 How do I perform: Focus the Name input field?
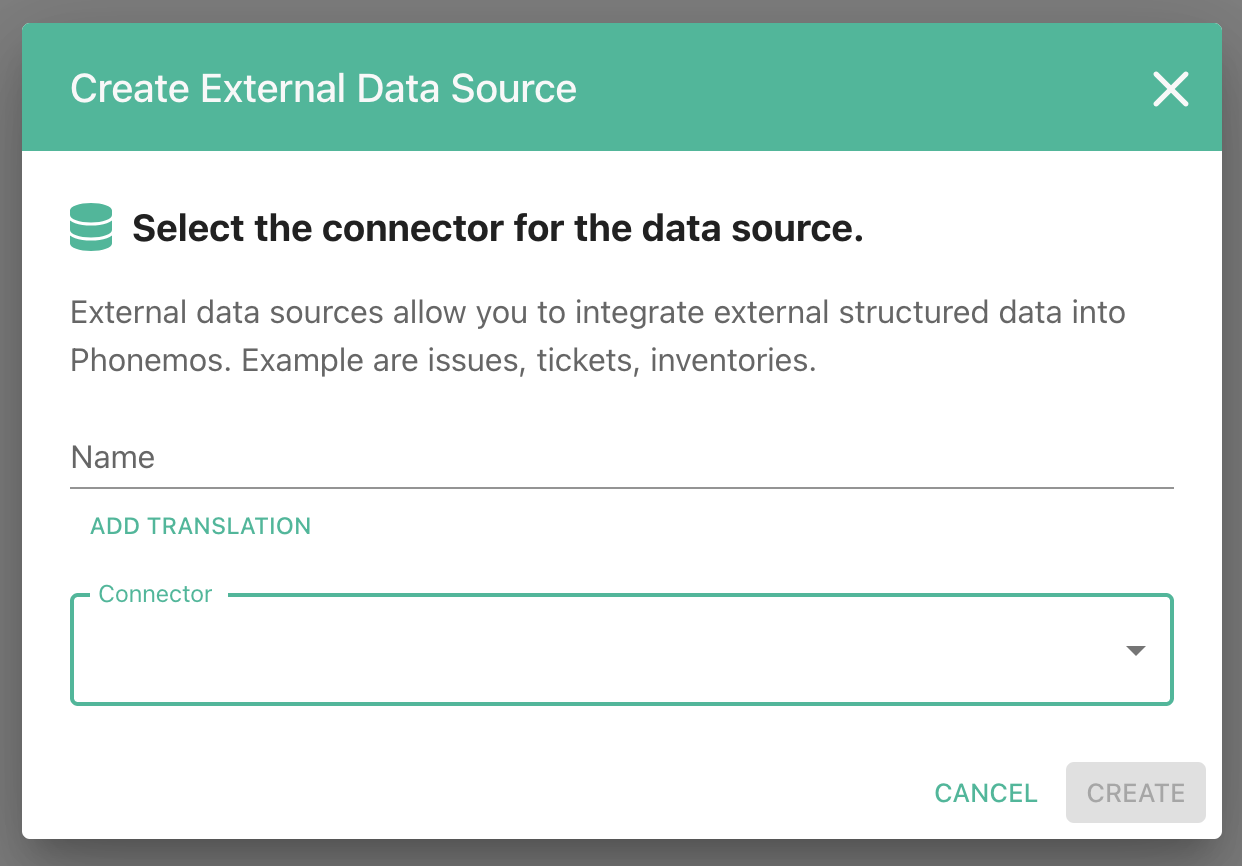pyautogui.click(x=620, y=458)
